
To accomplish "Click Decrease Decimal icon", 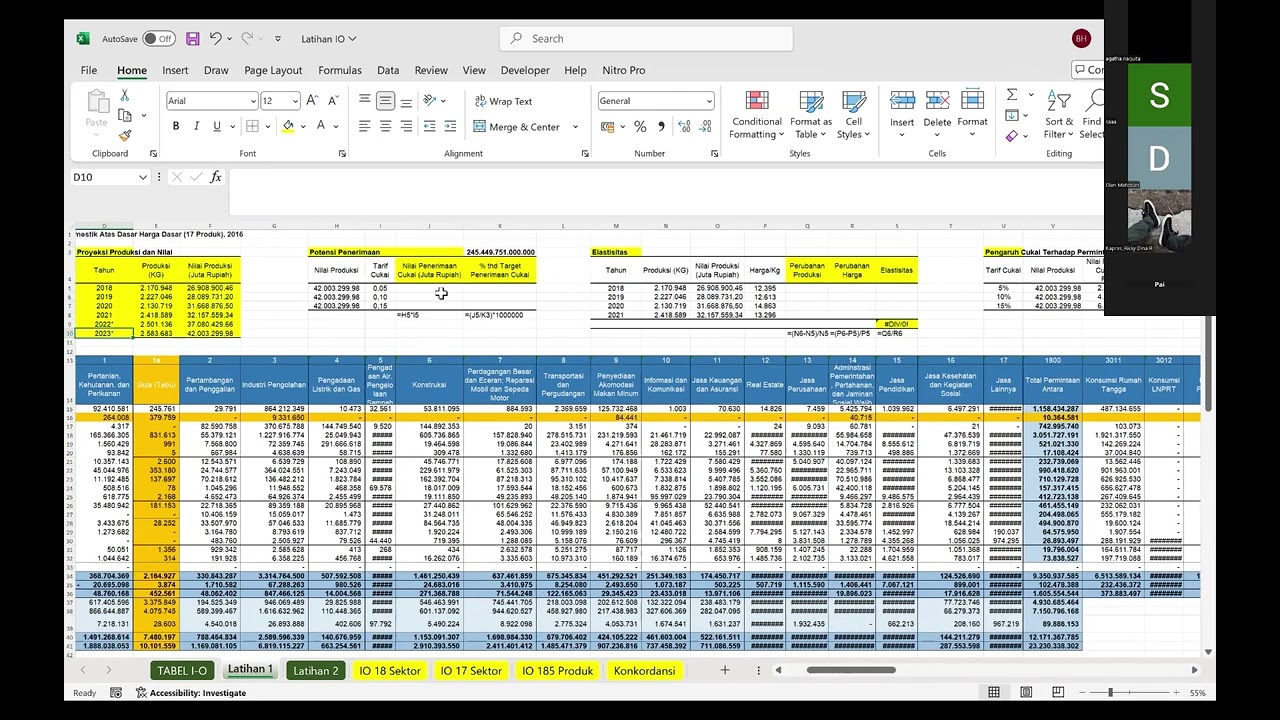I will (x=705, y=126).
